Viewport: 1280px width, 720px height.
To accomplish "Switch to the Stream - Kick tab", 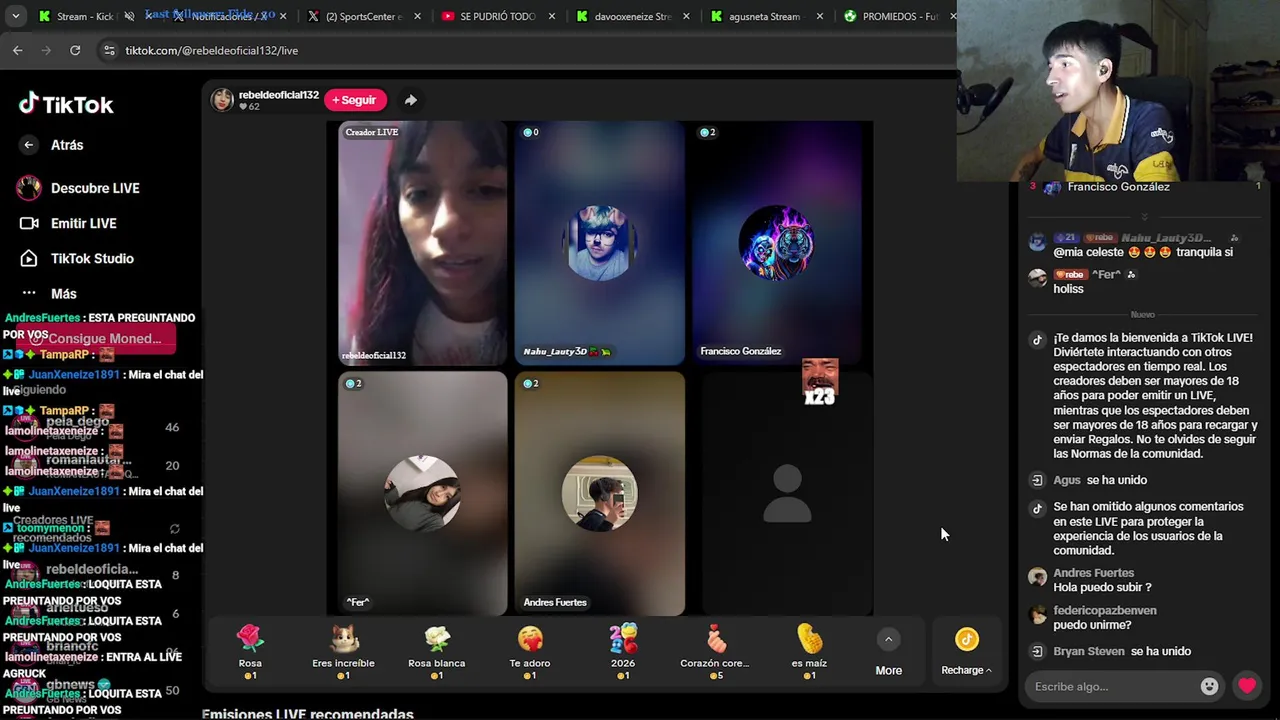I will (86, 16).
